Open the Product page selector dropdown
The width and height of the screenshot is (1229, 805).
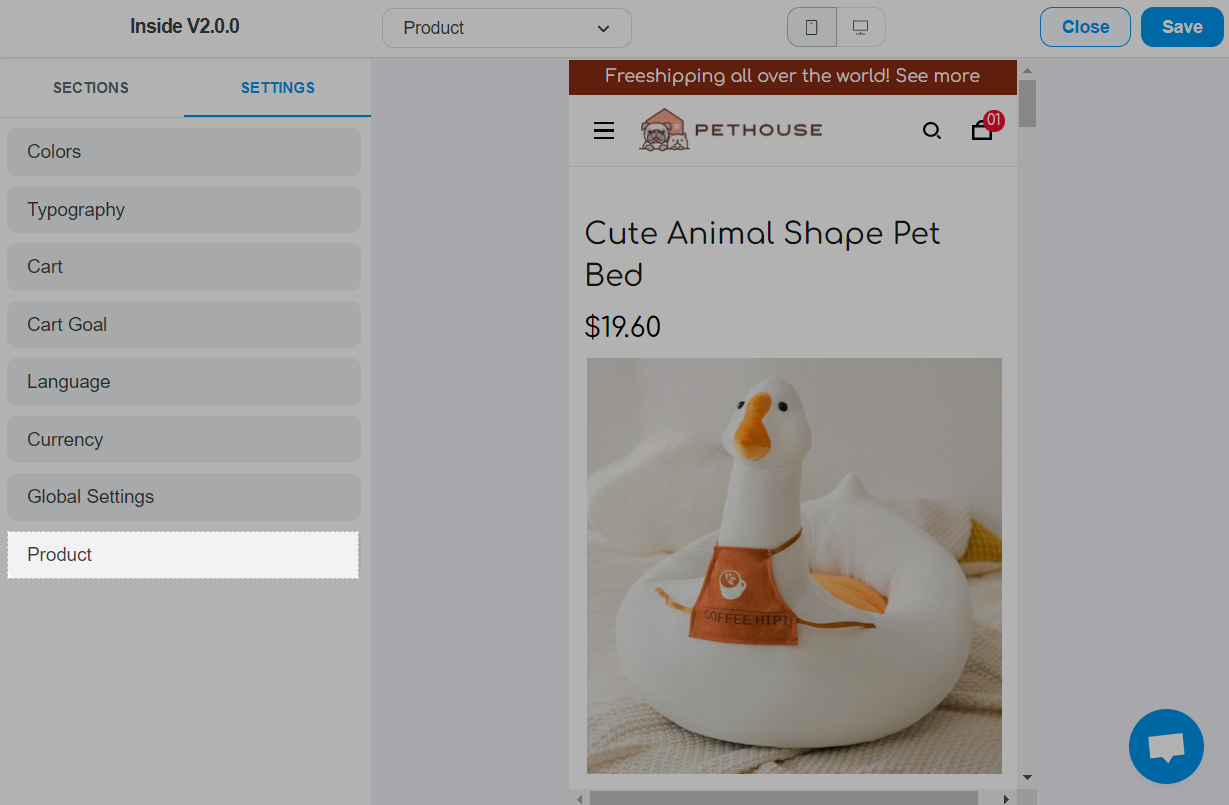coord(507,28)
